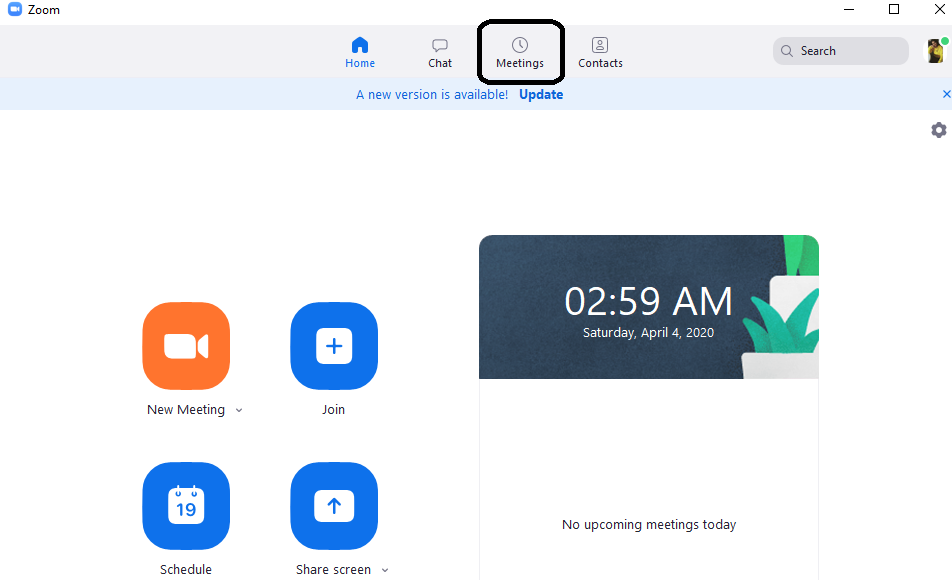Maximize the Zoom window
This screenshot has width=952, height=580.
pyautogui.click(x=894, y=10)
